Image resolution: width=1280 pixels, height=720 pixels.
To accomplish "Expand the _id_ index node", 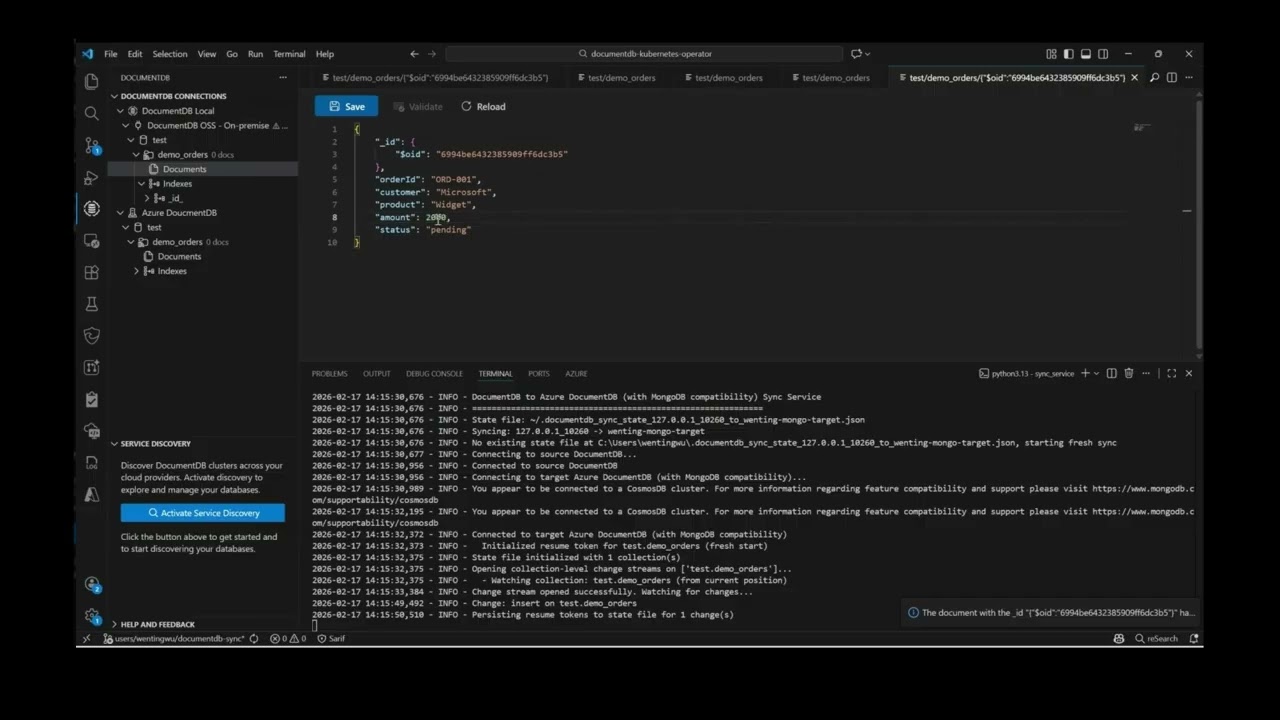I will point(147,198).
